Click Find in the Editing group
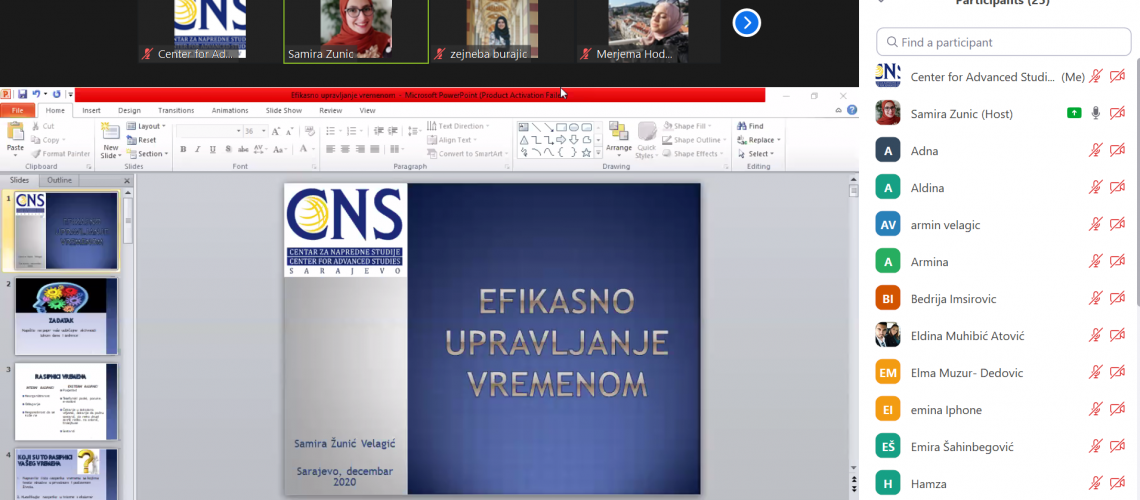 (750, 126)
